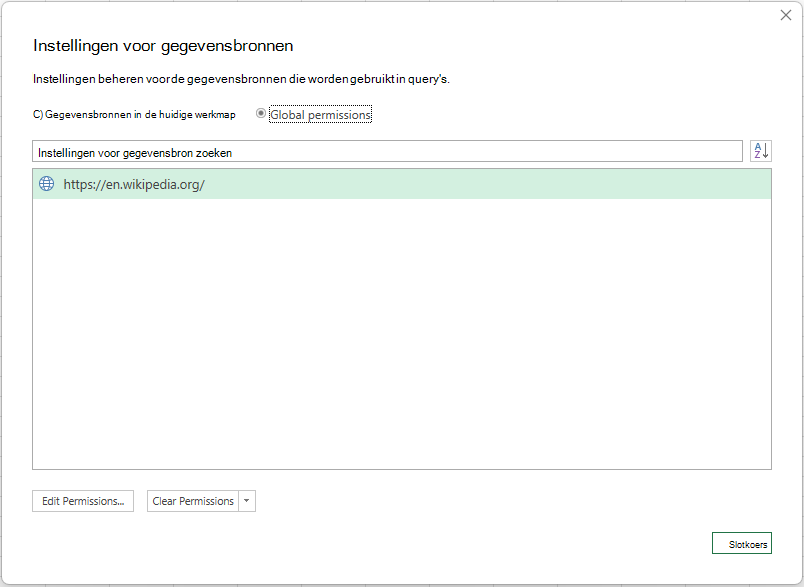This screenshot has height=587, width=804.
Task: Click the globe icon beside wikipedia entry
Action: tap(47, 184)
